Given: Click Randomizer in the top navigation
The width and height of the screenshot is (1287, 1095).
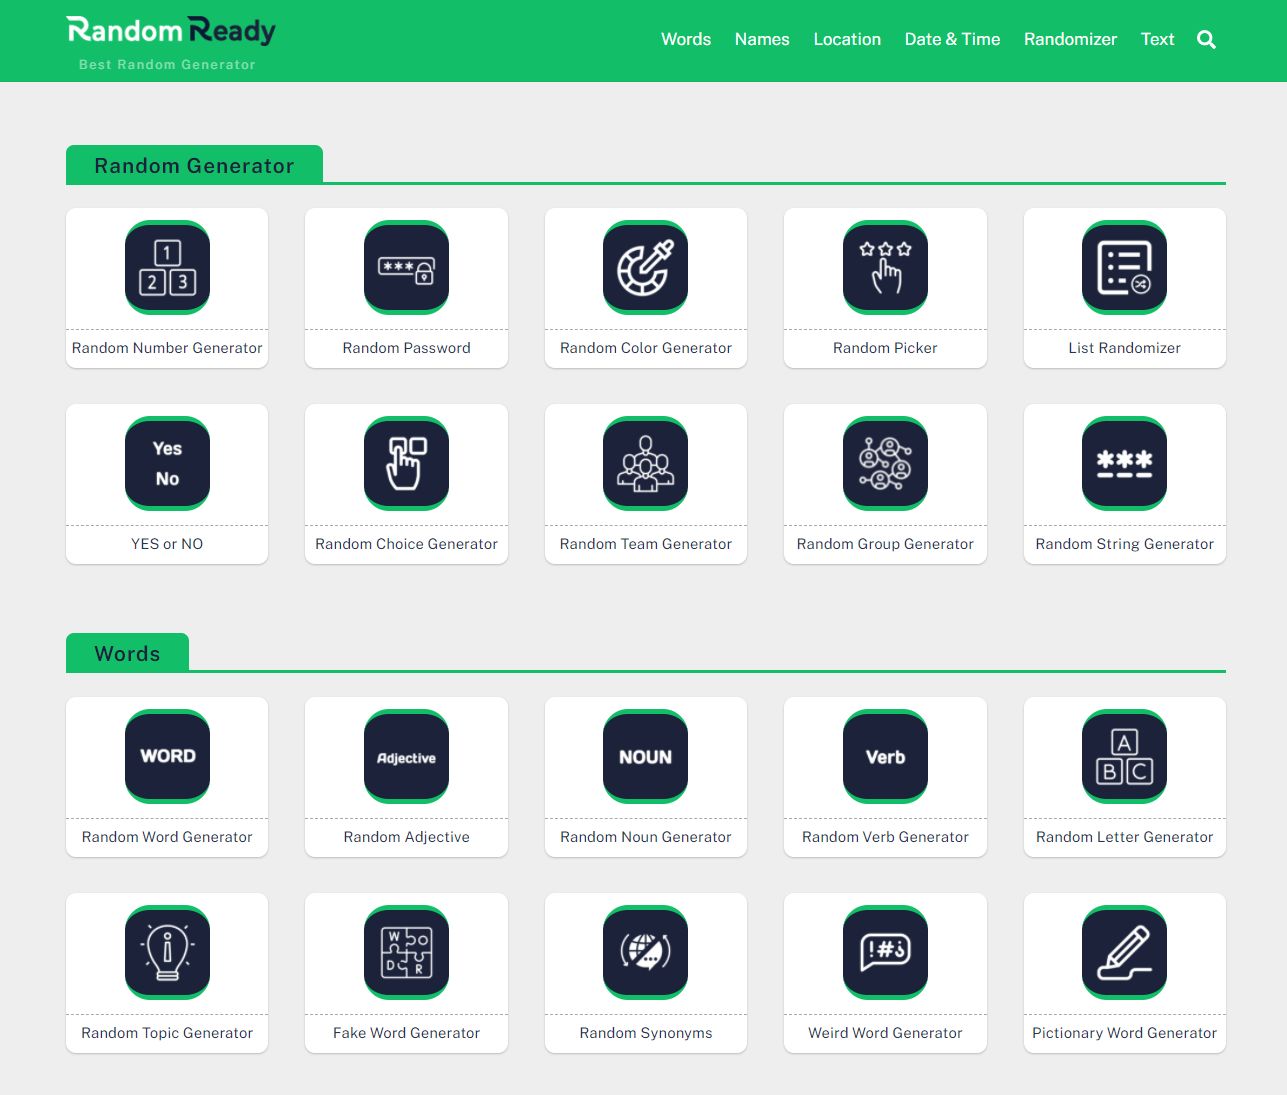Looking at the screenshot, I should 1070,40.
